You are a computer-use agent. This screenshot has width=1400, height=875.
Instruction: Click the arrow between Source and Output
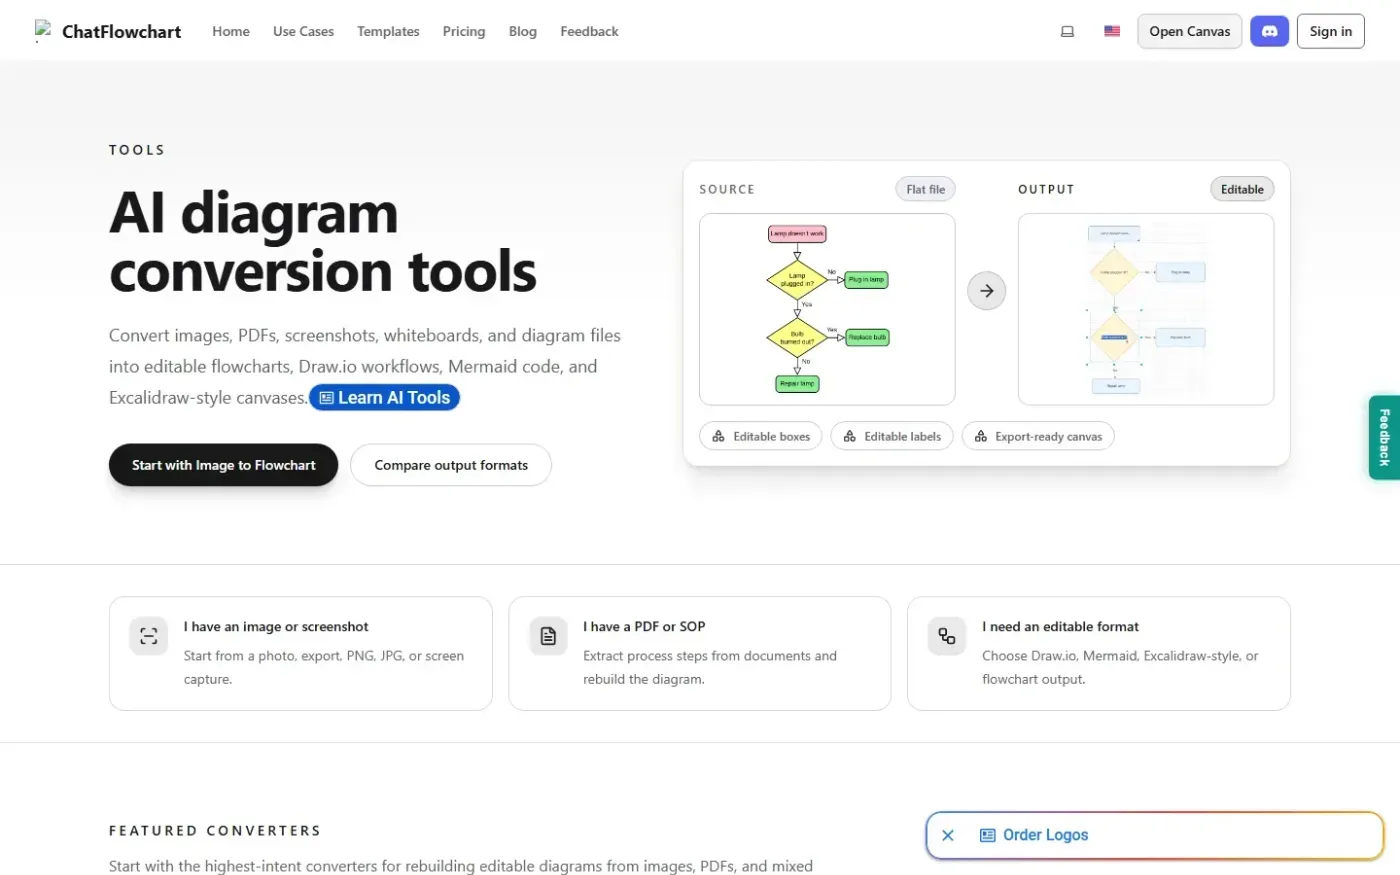(986, 291)
